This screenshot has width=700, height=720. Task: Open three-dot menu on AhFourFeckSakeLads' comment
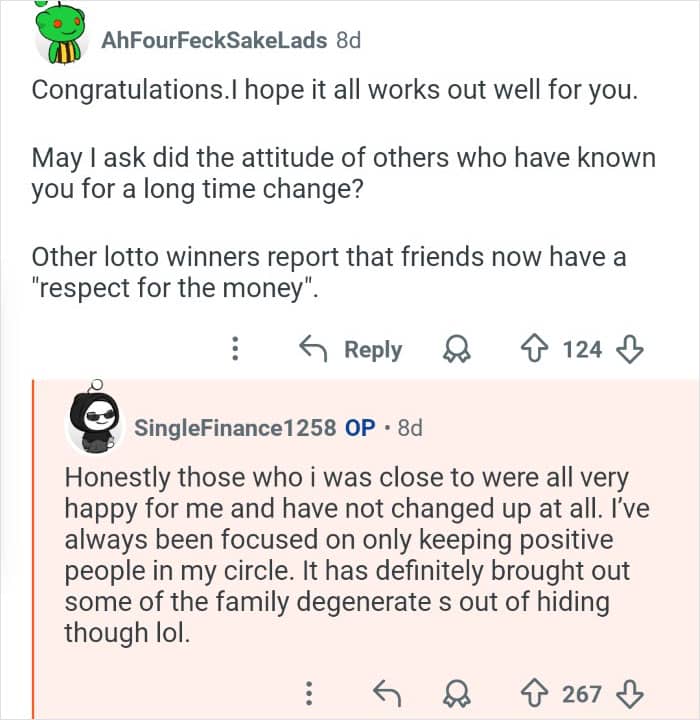click(x=236, y=349)
